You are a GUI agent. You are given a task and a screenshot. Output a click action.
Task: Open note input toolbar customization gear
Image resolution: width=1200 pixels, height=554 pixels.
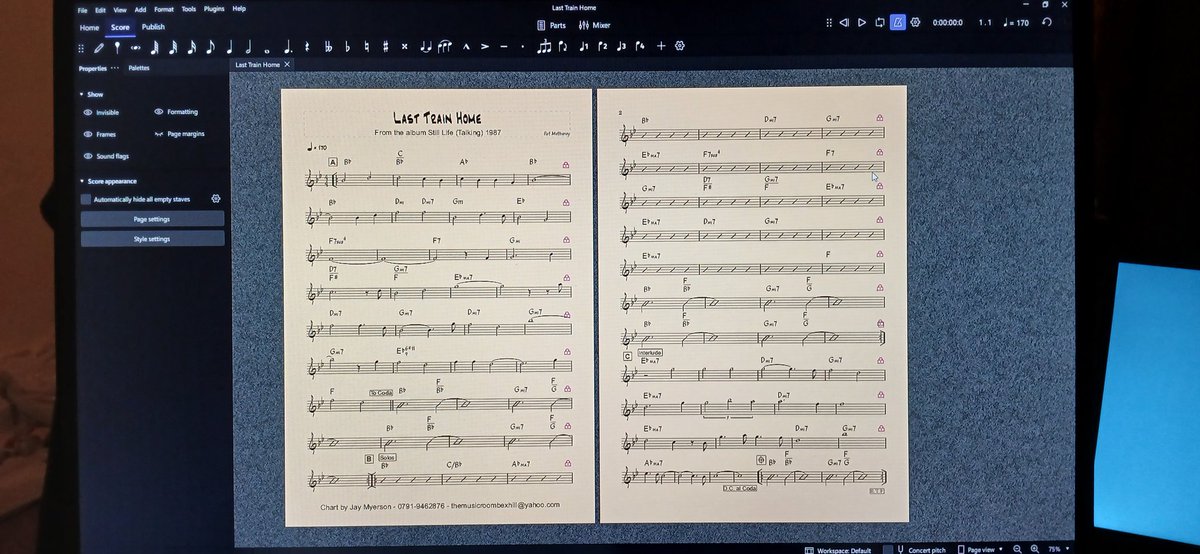[679, 46]
